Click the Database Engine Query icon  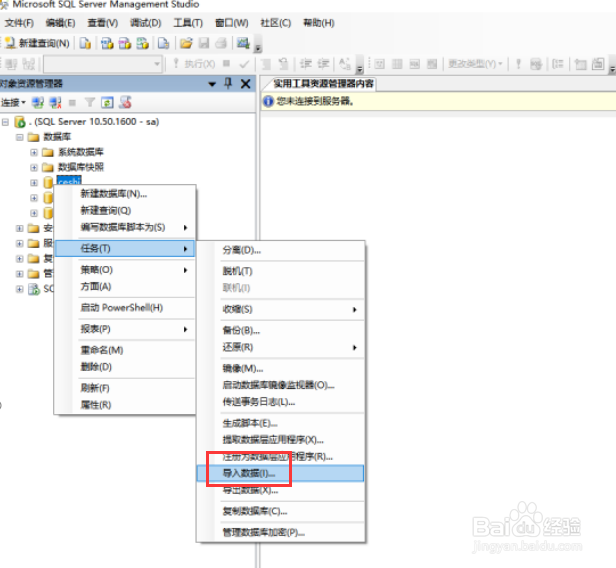(85, 43)
